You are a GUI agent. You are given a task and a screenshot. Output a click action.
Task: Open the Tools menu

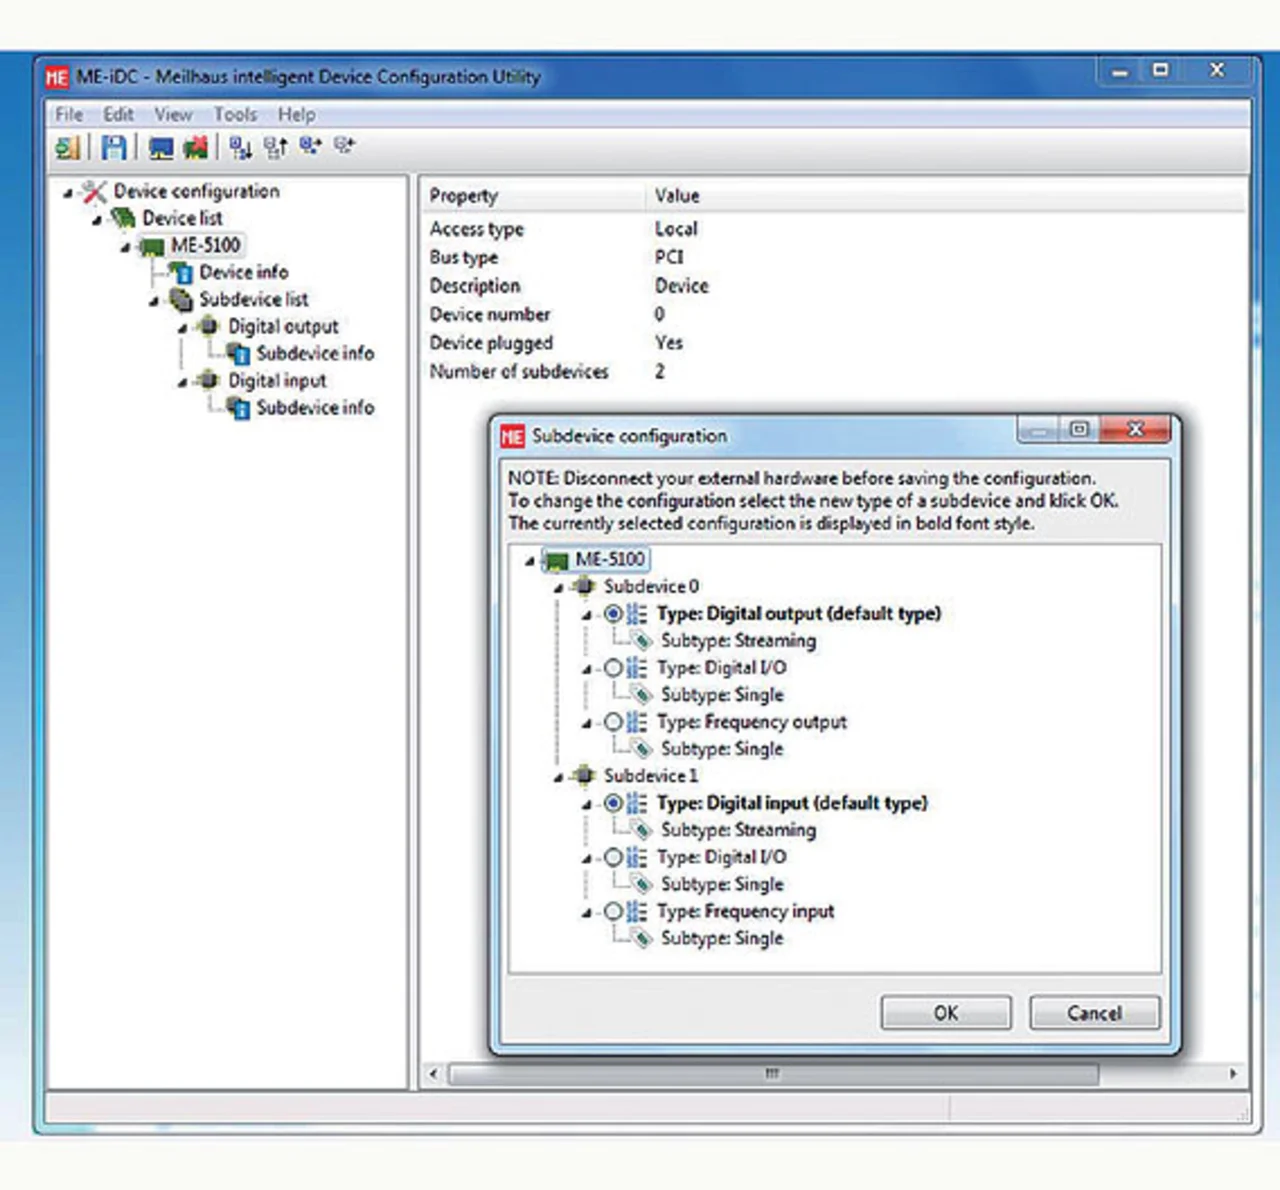pyautogui.click(x=235, y=114)
